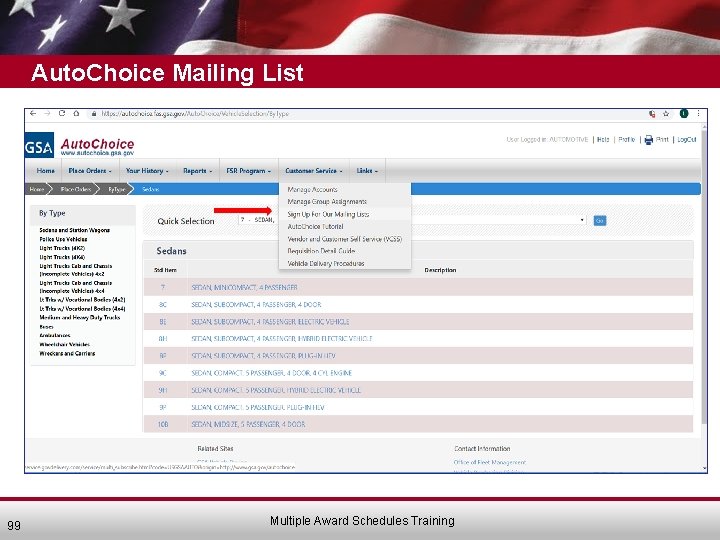Screen dimensions: 720x540
Task: Select Medium and Heavy Duty Trucks category
Action: pyautogui.click(x=79, y=317)
